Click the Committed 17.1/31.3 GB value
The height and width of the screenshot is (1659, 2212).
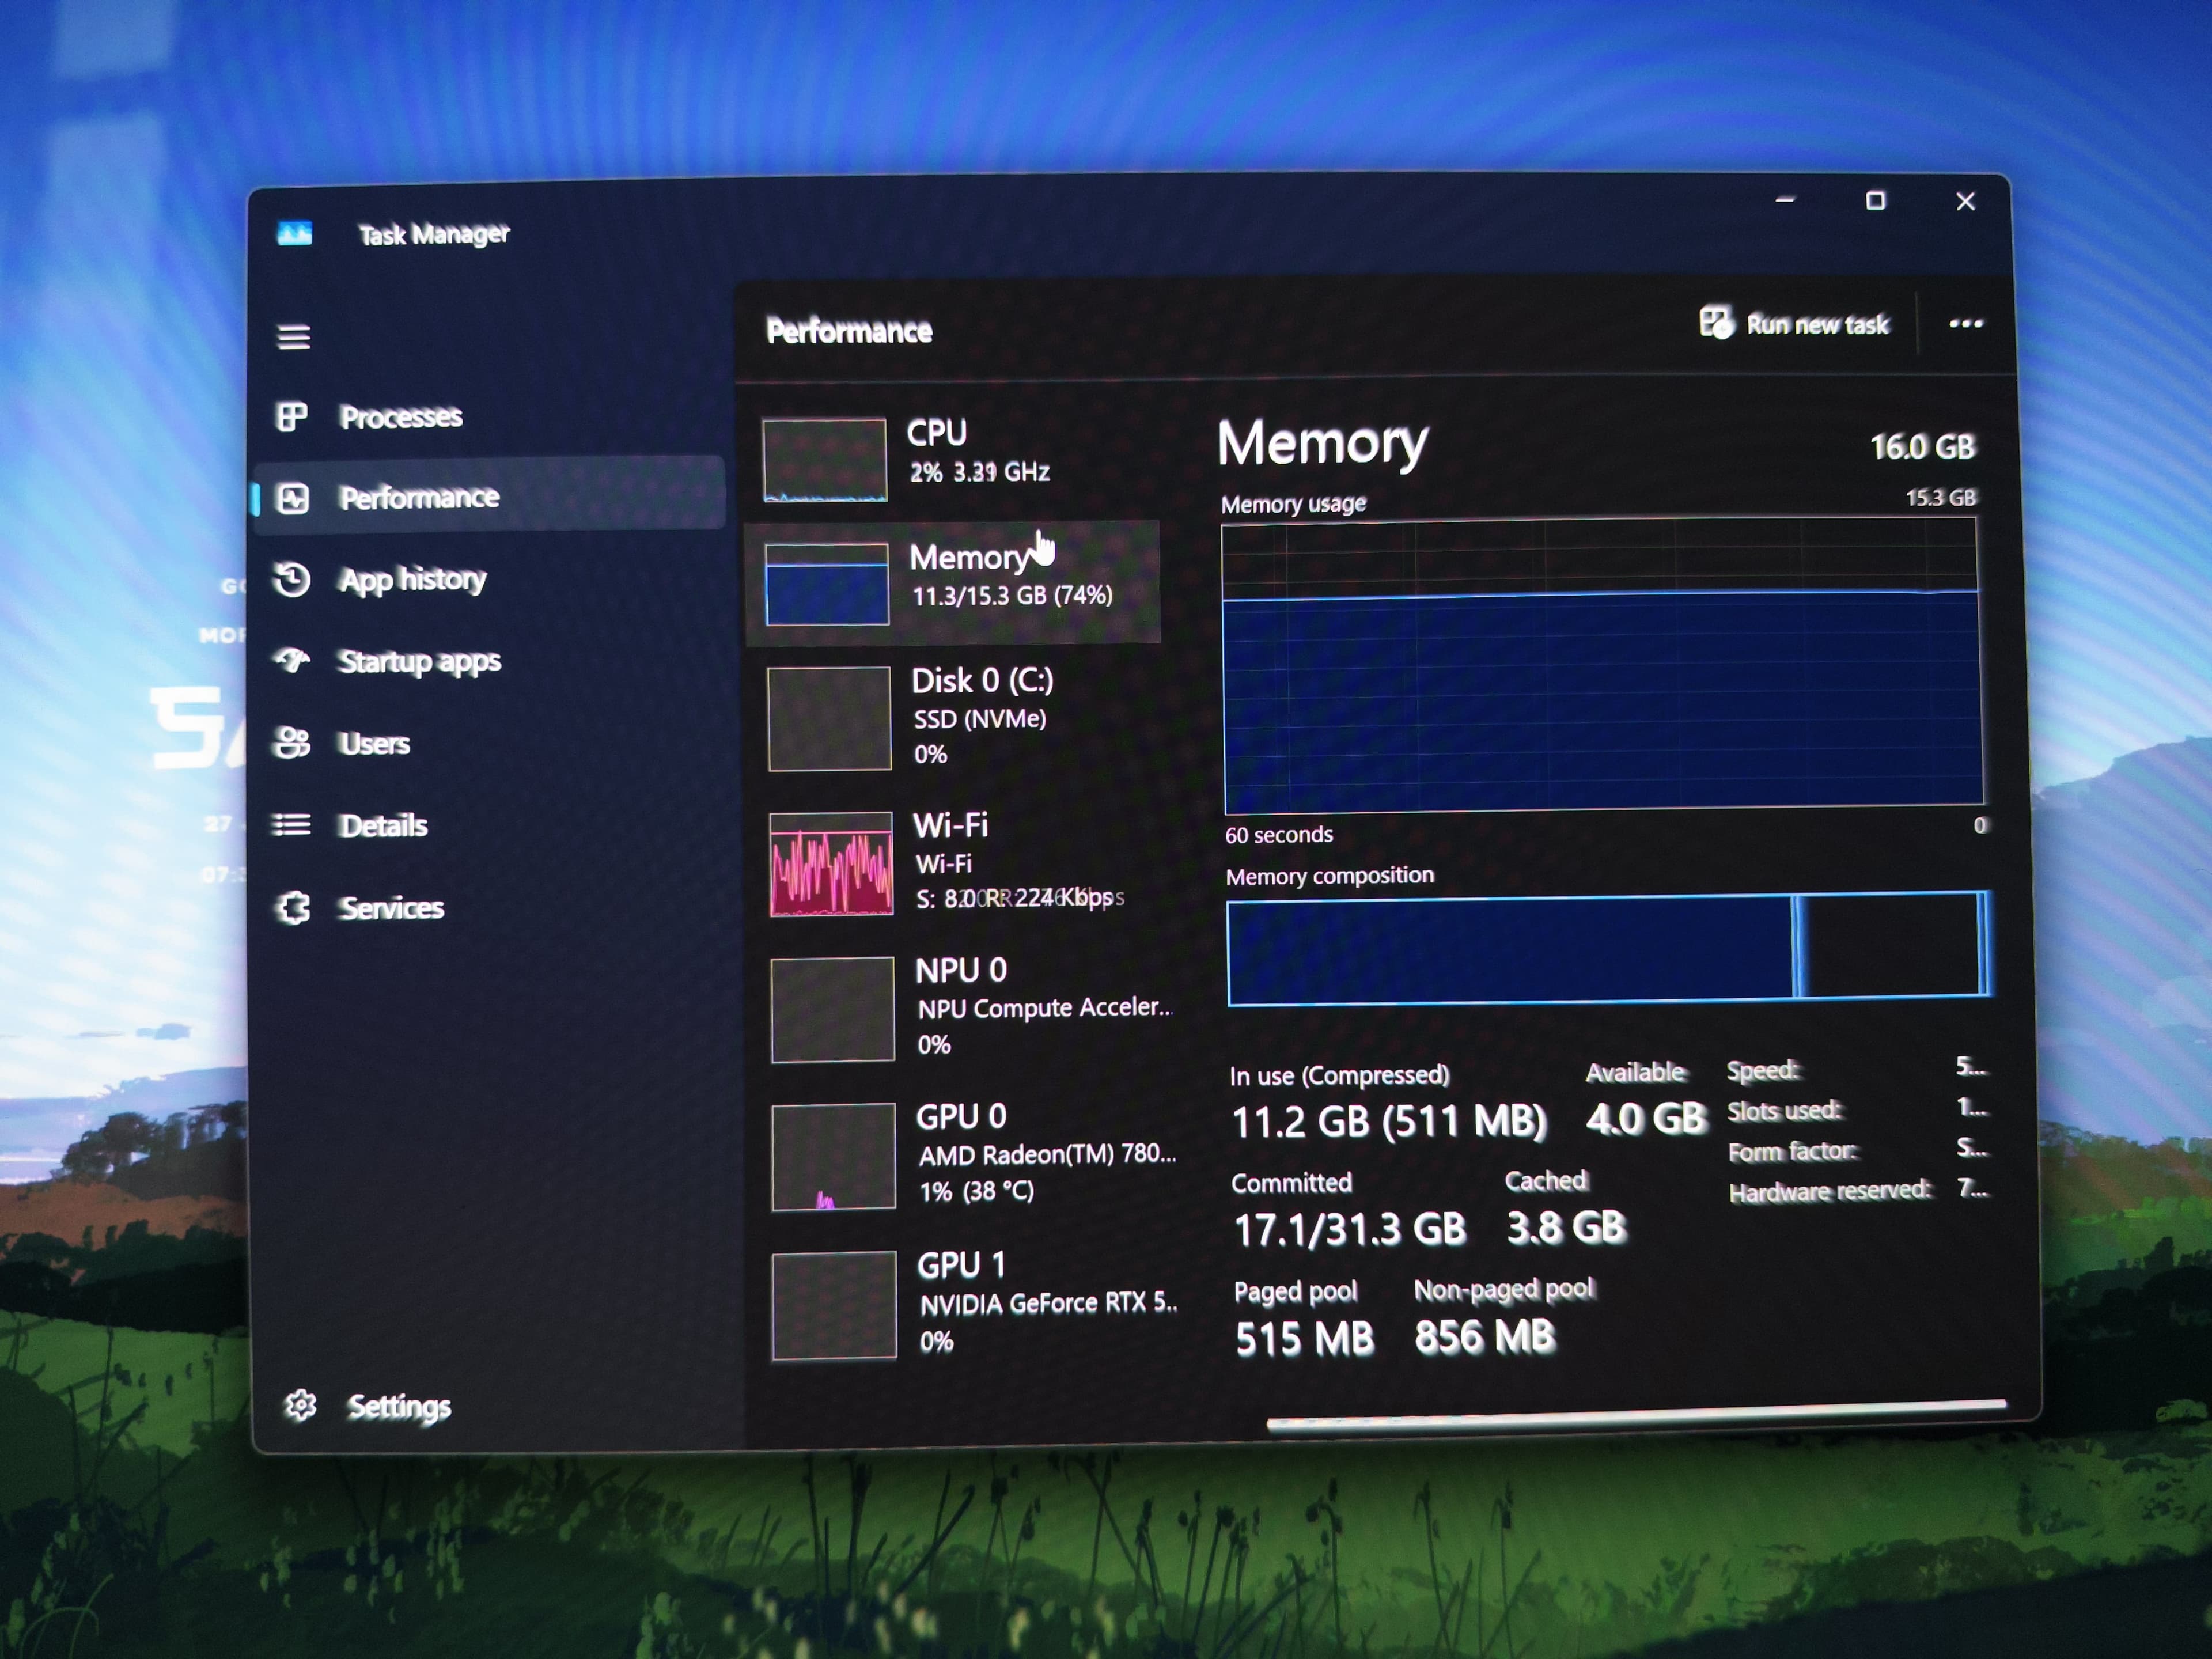[x=1350, y=1230]
